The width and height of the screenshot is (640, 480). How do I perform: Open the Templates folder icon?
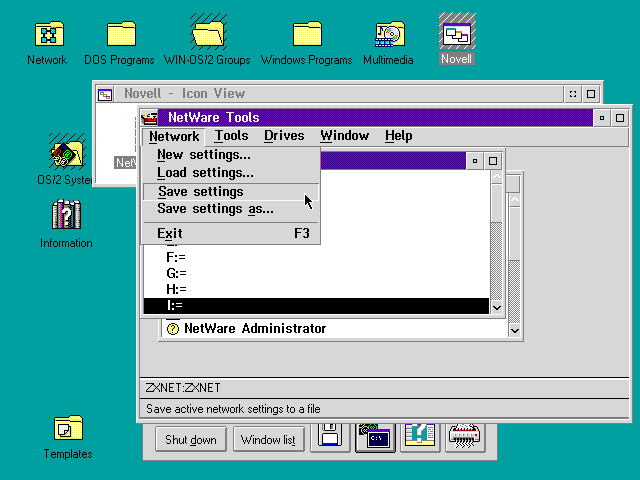point(68,428)
